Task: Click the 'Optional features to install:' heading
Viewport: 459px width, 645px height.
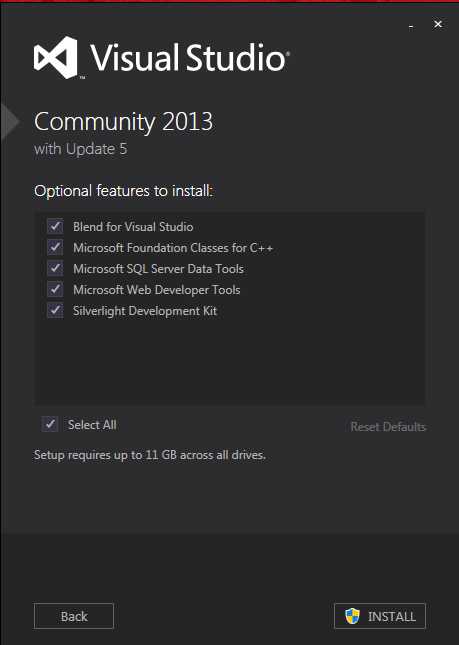Action: pyautogui.click(x=123, y=191)
